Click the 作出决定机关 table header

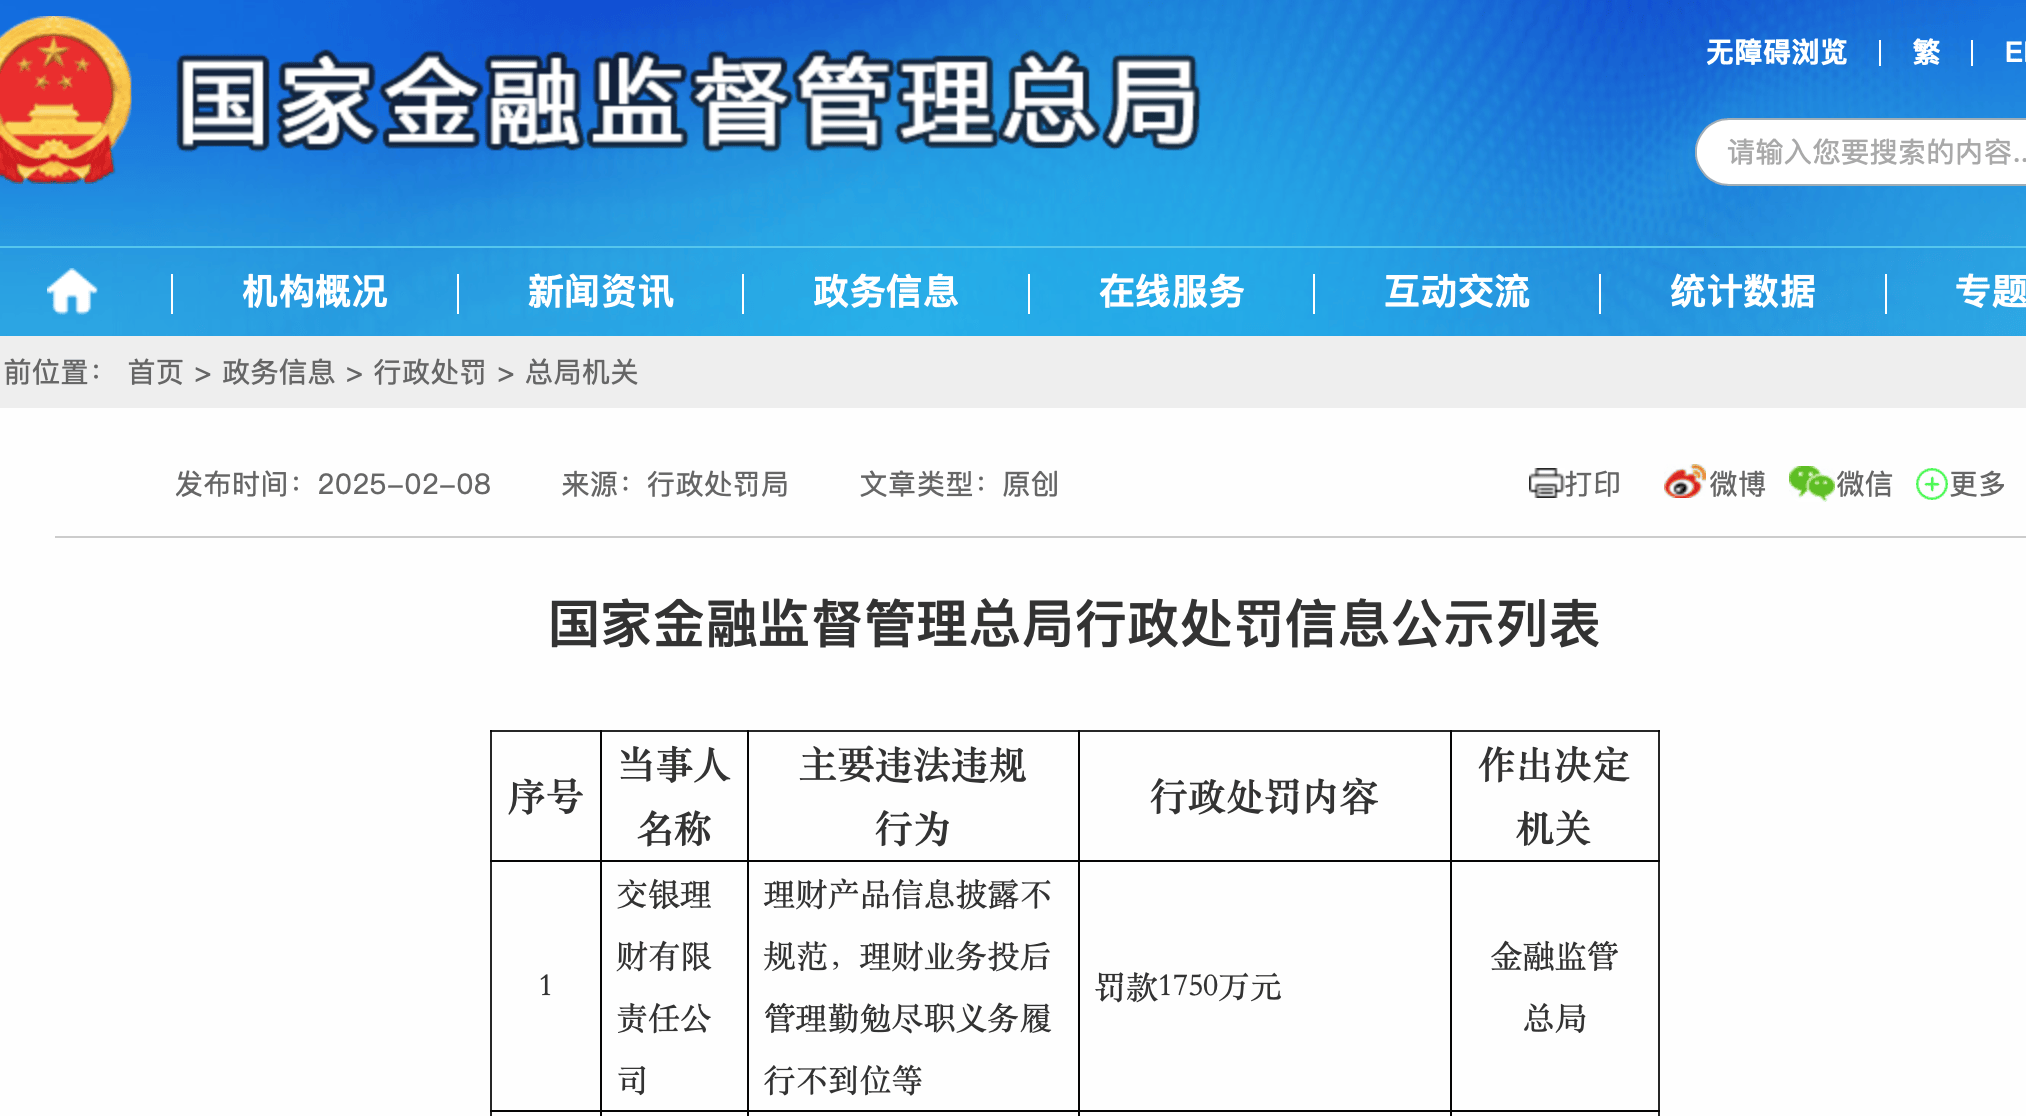point(1554,797)
